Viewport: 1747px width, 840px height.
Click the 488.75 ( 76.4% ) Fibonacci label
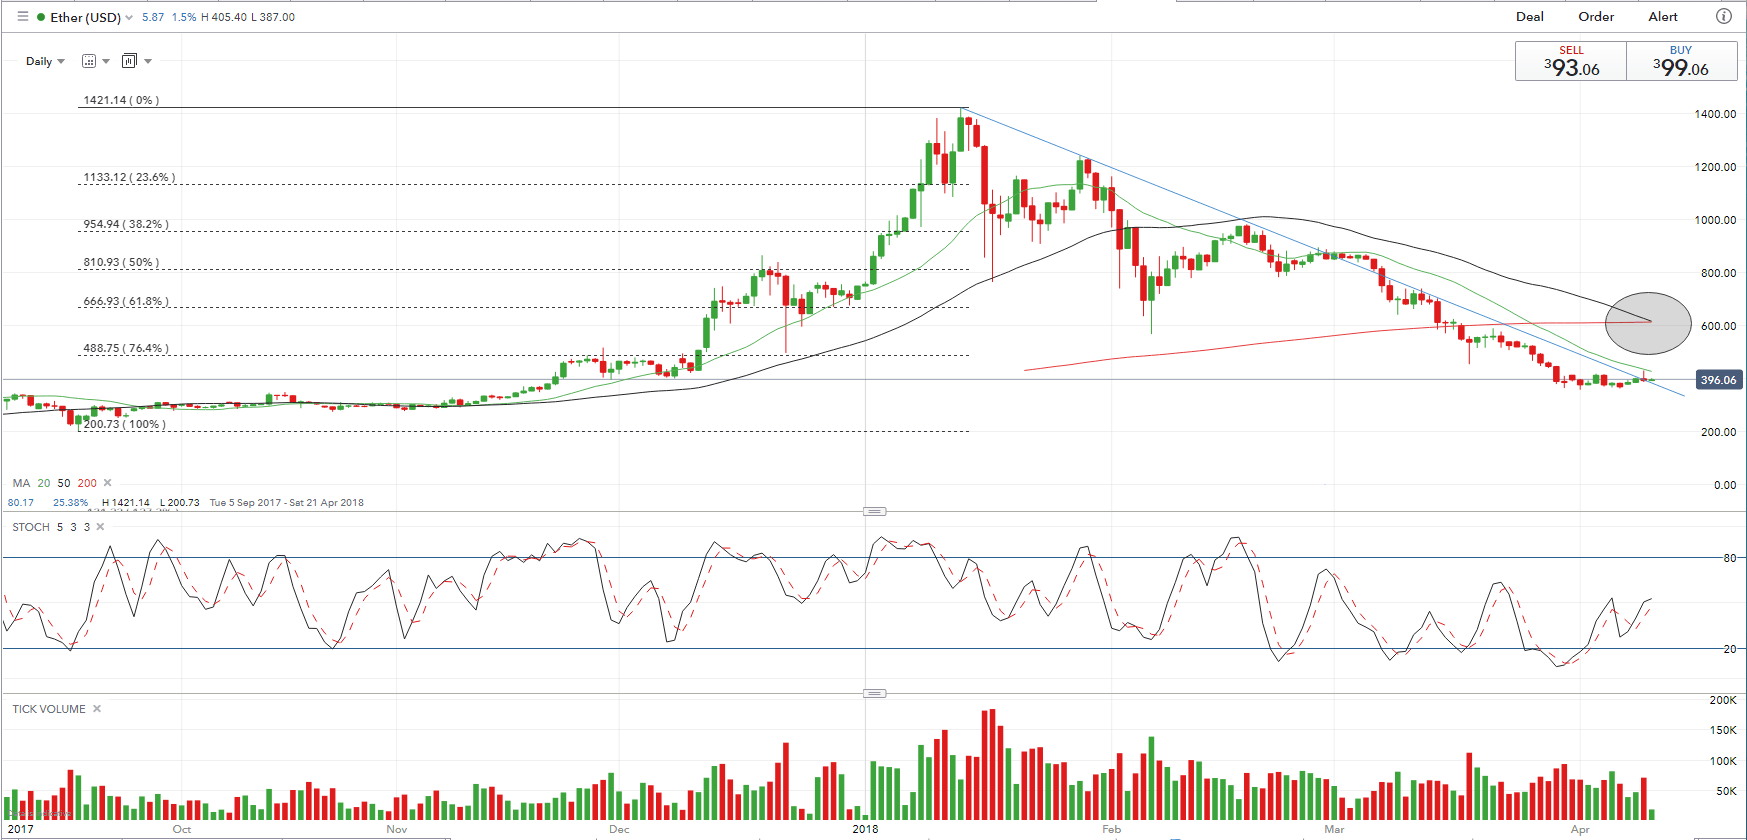point(126,348)
